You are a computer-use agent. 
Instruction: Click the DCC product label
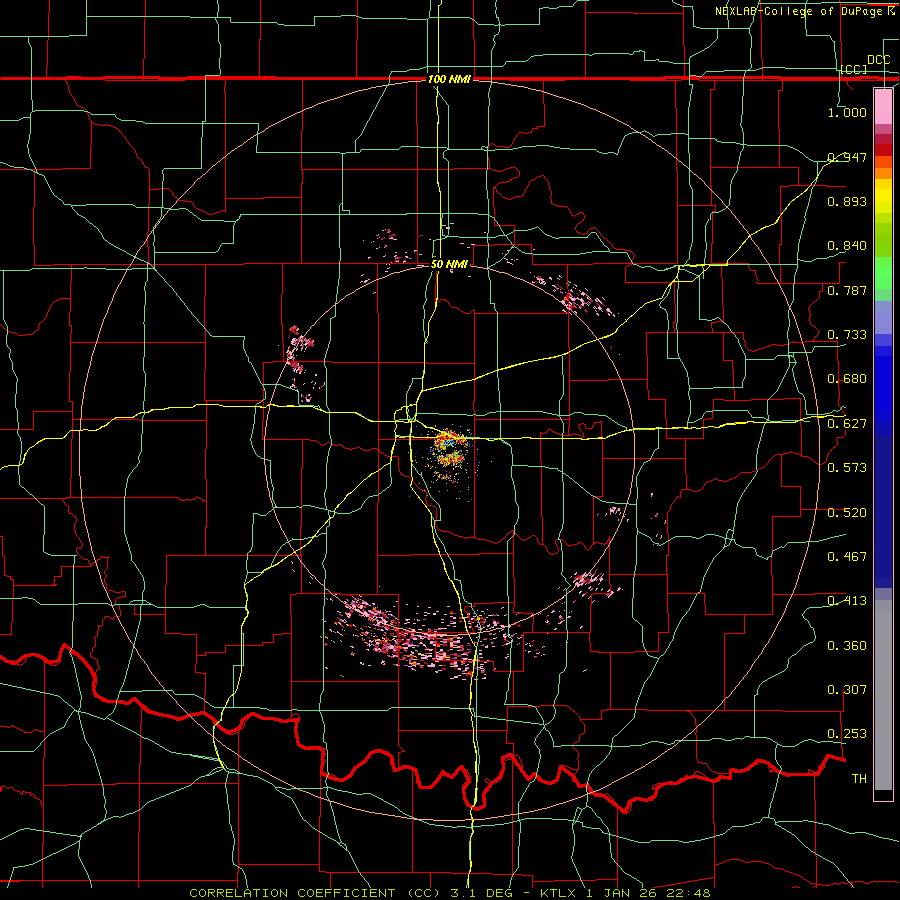pyautogui.click(x=878, y=59)
